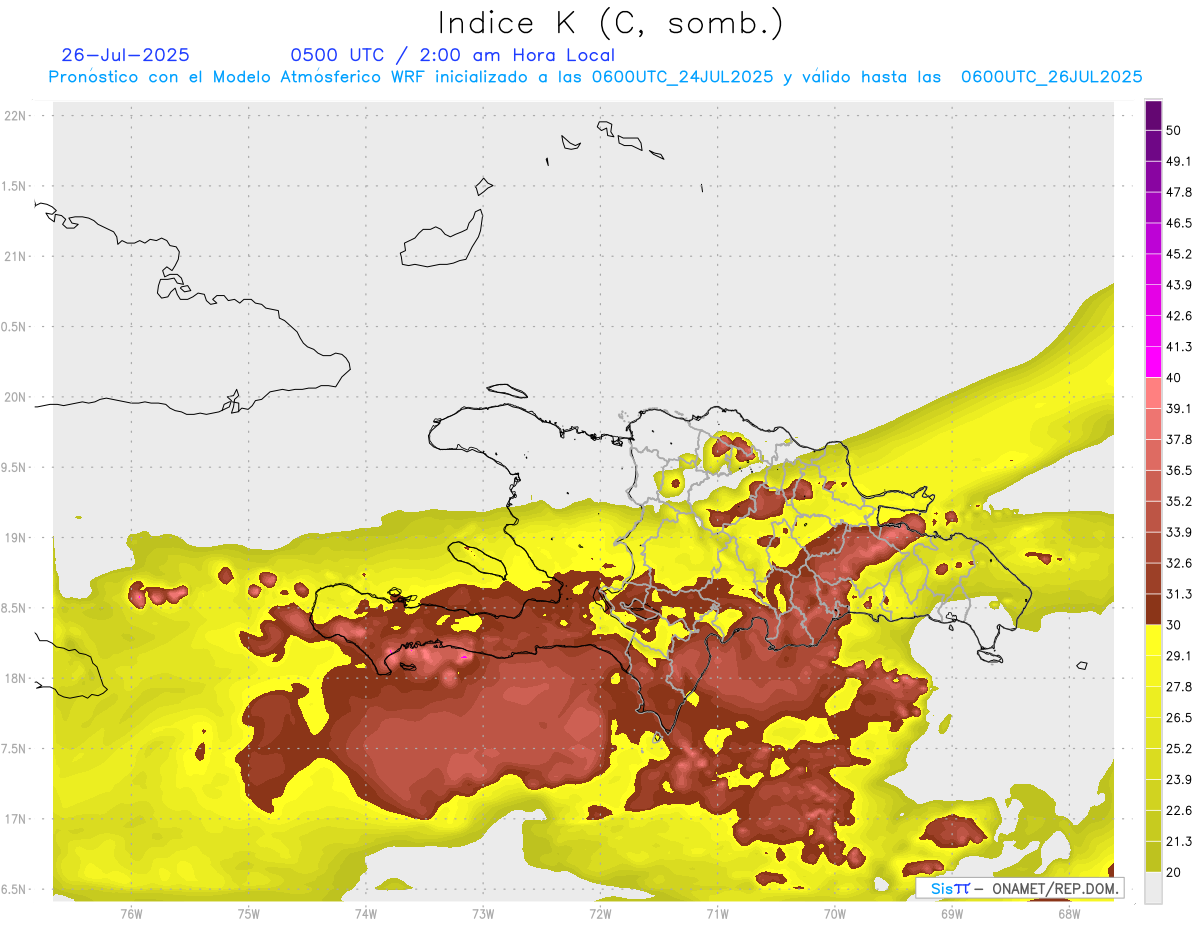Click the "45.2" color bar value
The height and width of the screenshot is (927, 1200).
(1179, 254)
